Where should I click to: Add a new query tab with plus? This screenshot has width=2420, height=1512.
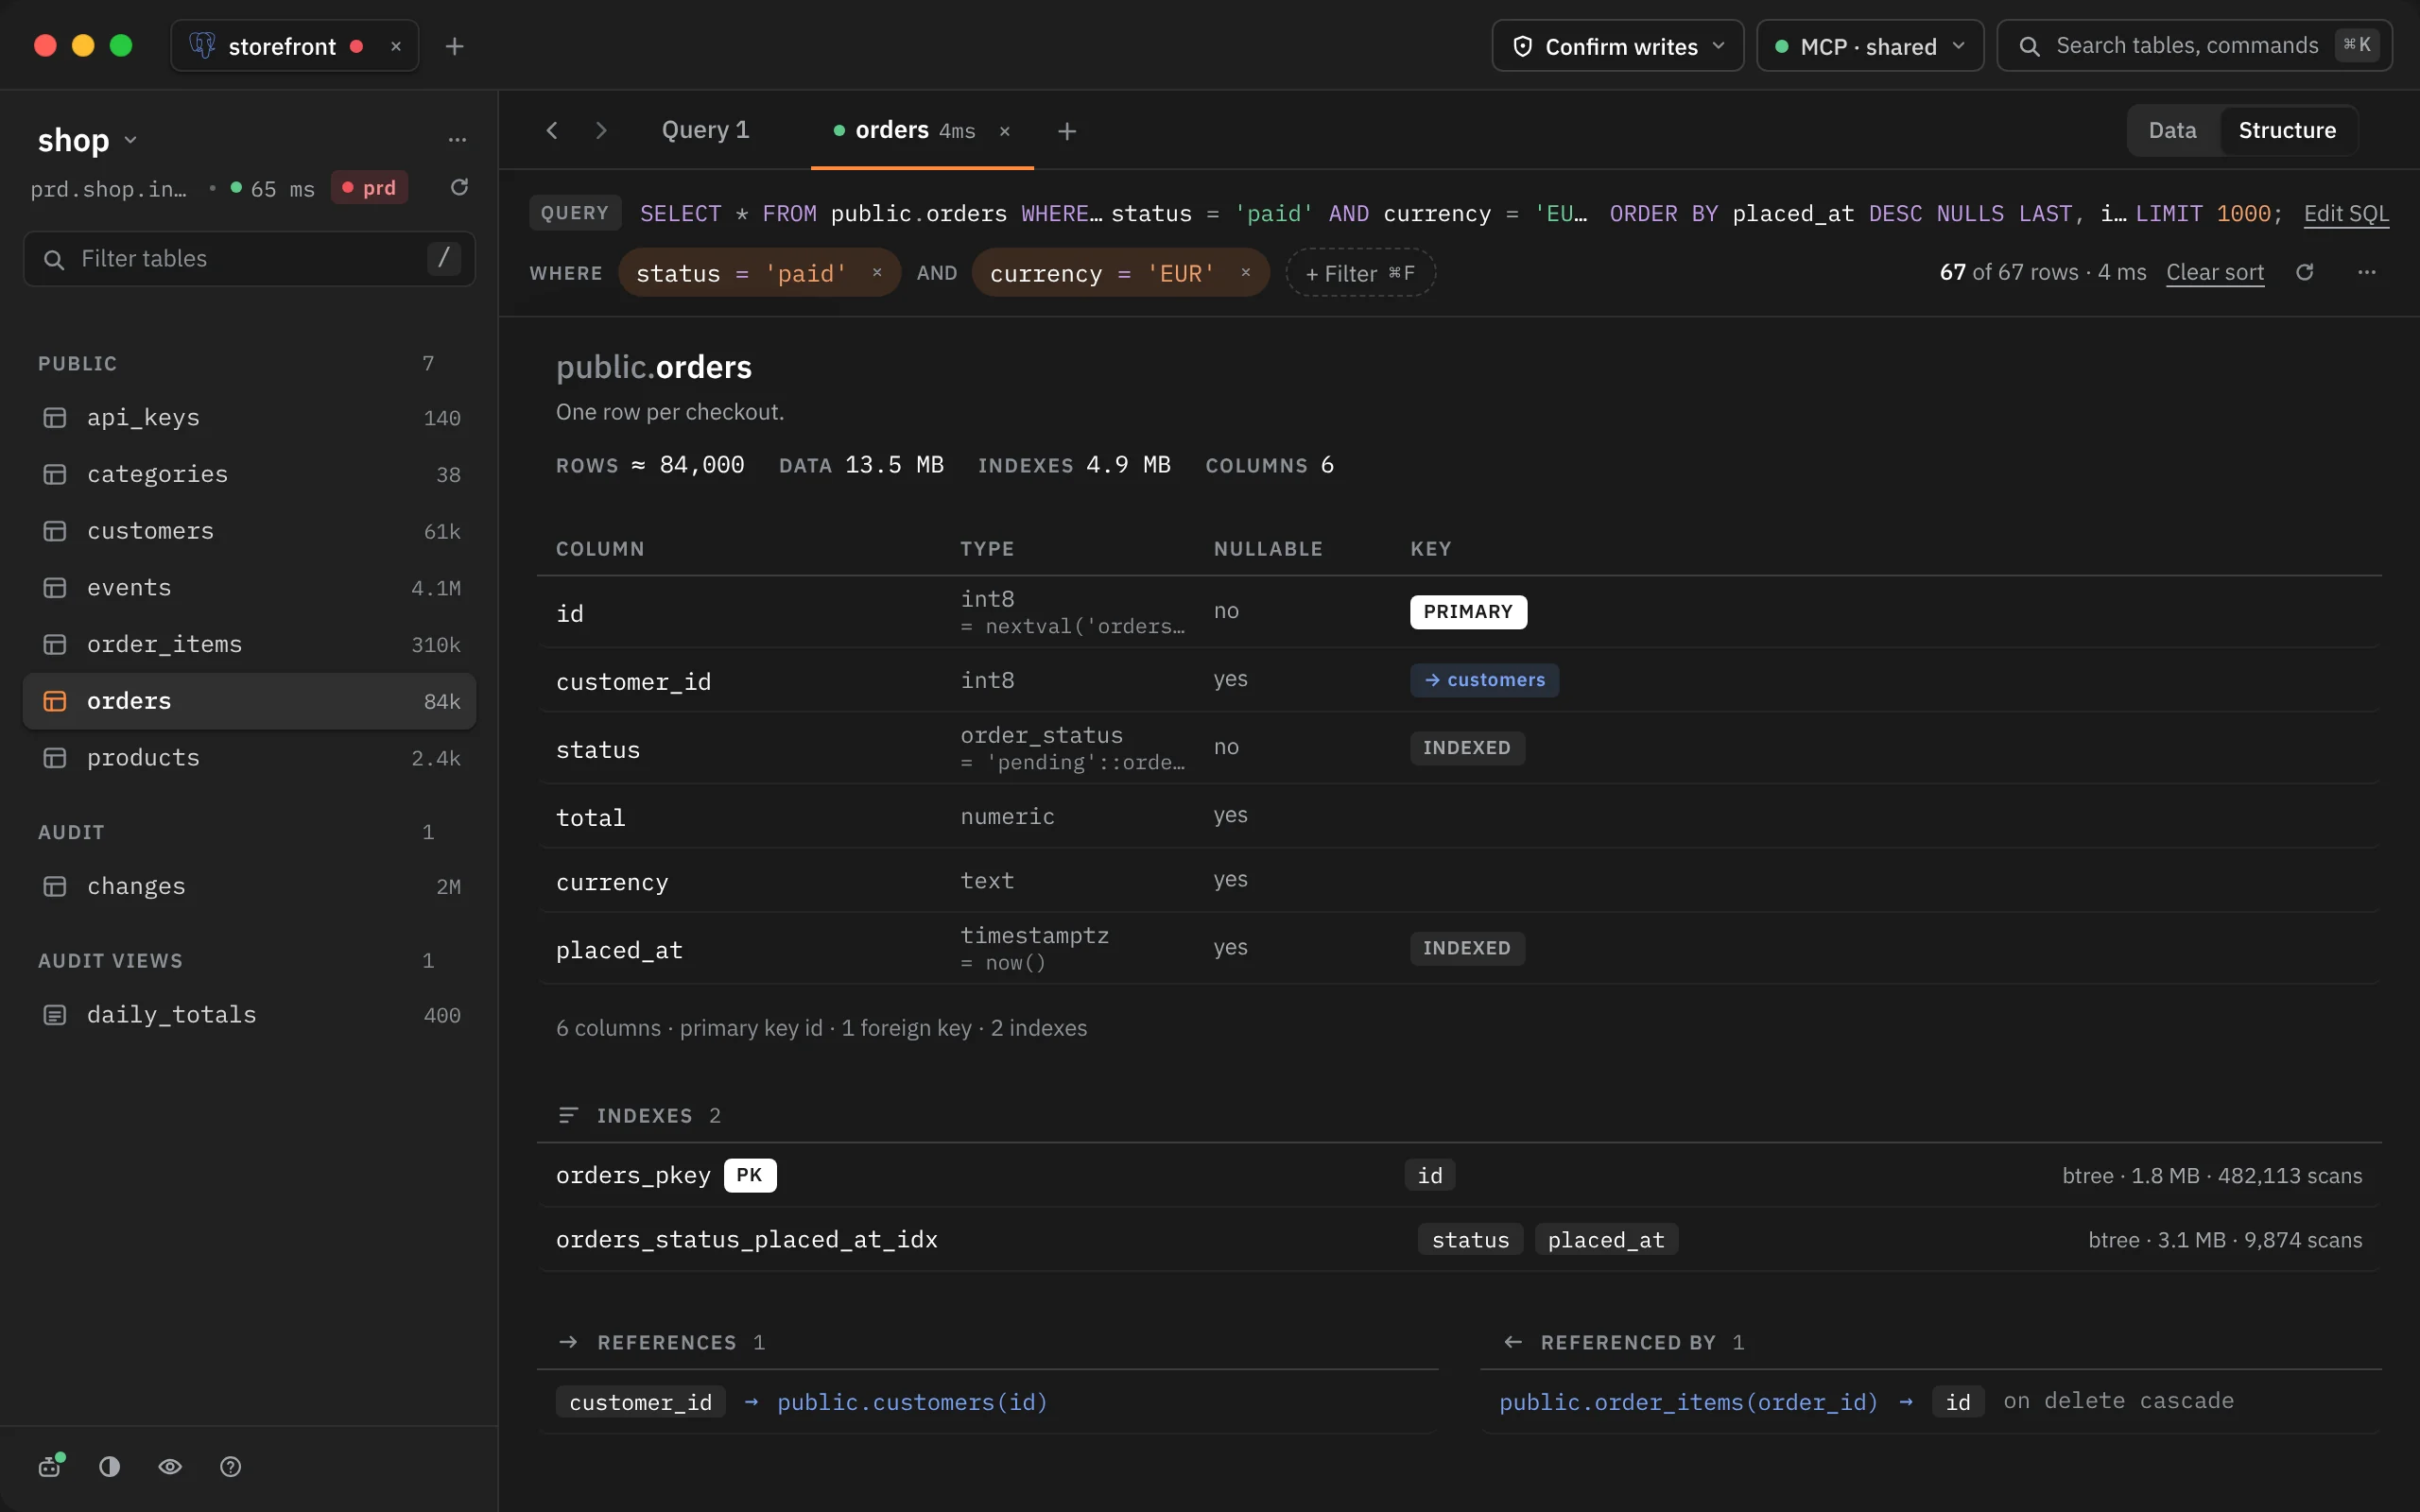[x=1067, y=131]
